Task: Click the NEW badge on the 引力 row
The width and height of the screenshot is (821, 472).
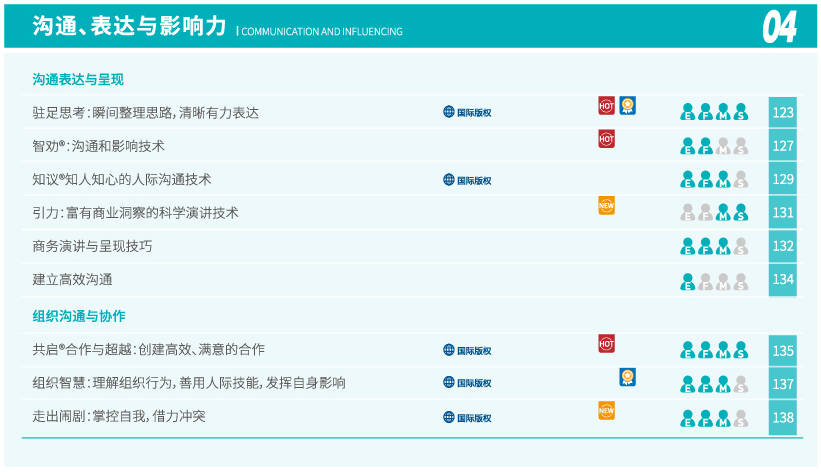Action: 606,205
